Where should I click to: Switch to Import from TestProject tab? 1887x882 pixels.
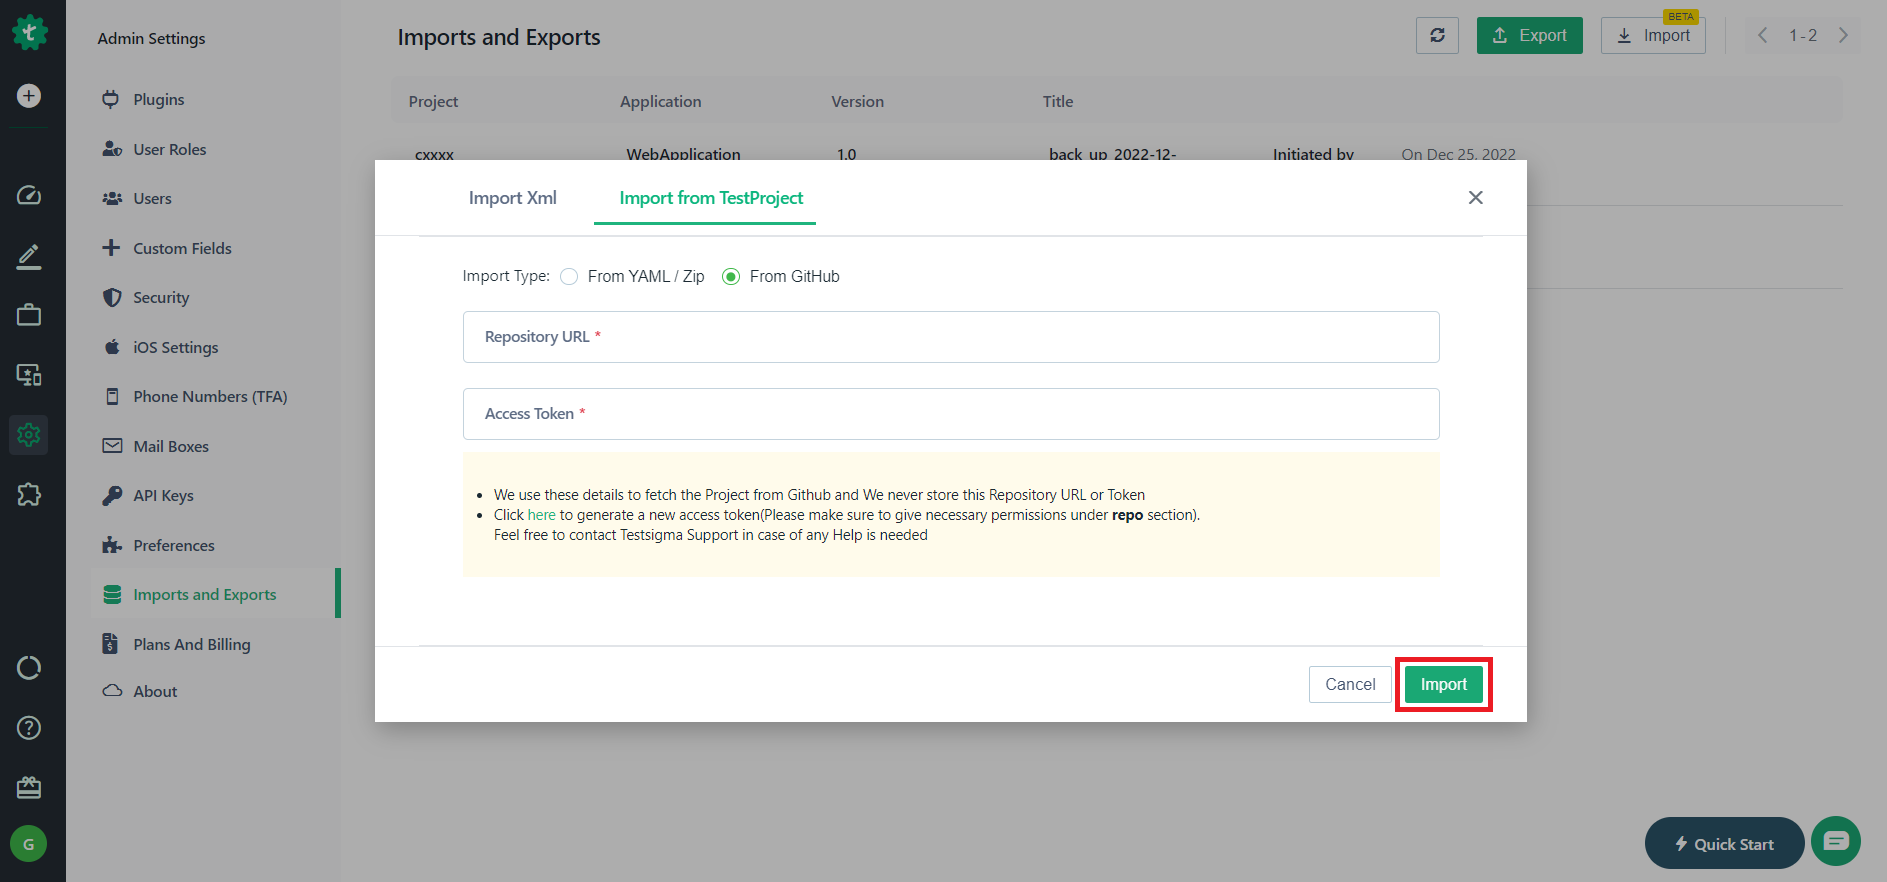coord(711,198)
